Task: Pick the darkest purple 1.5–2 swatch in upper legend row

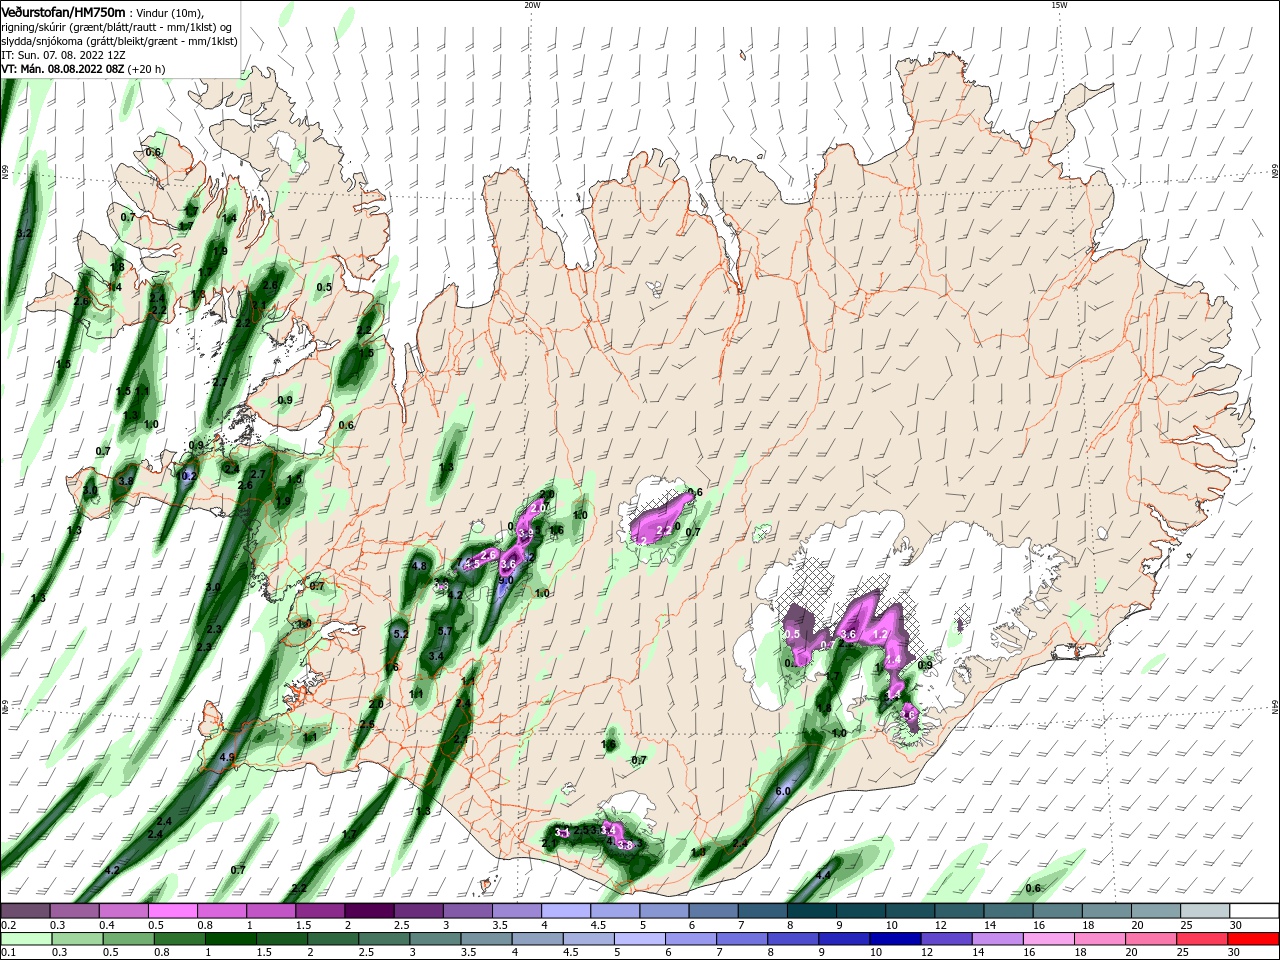Action: [x=369, y=911]
